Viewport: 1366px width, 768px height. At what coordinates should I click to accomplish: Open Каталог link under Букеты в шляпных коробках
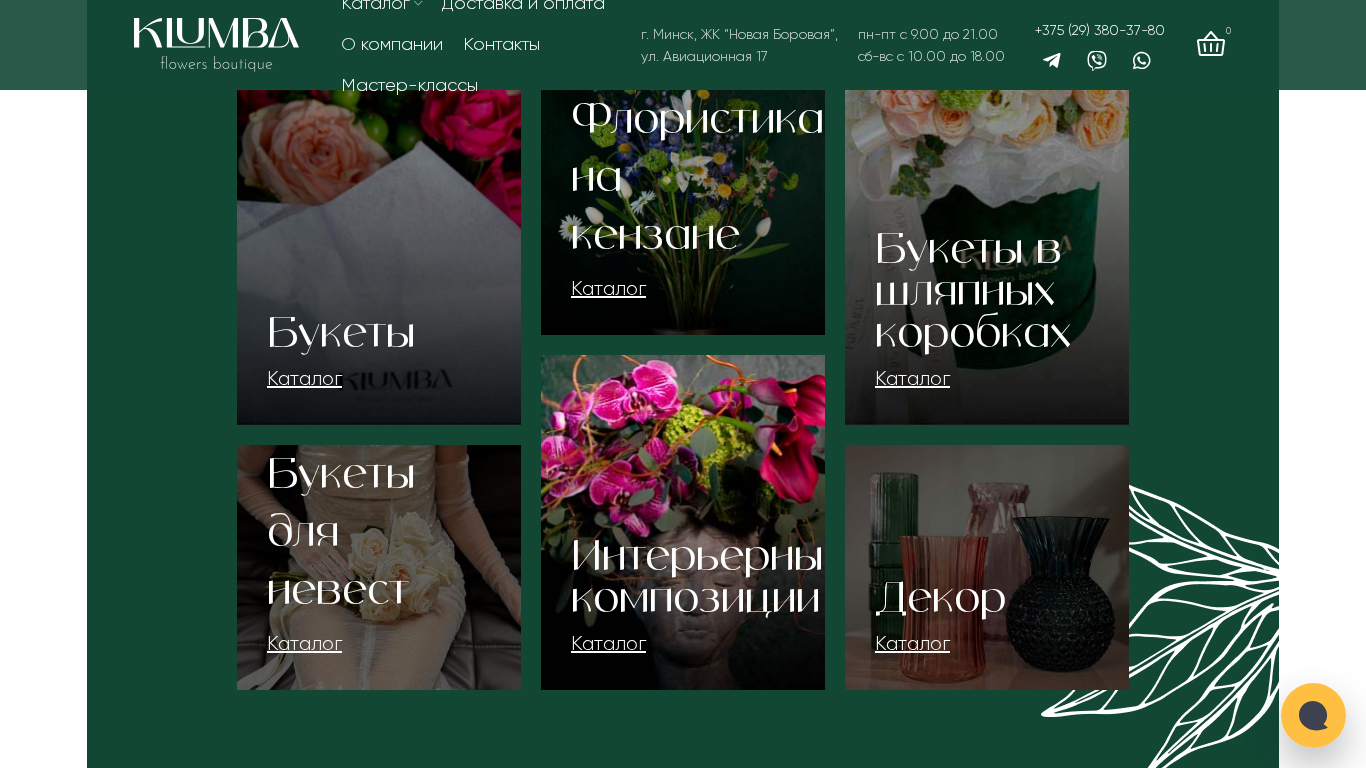[913, 378]
